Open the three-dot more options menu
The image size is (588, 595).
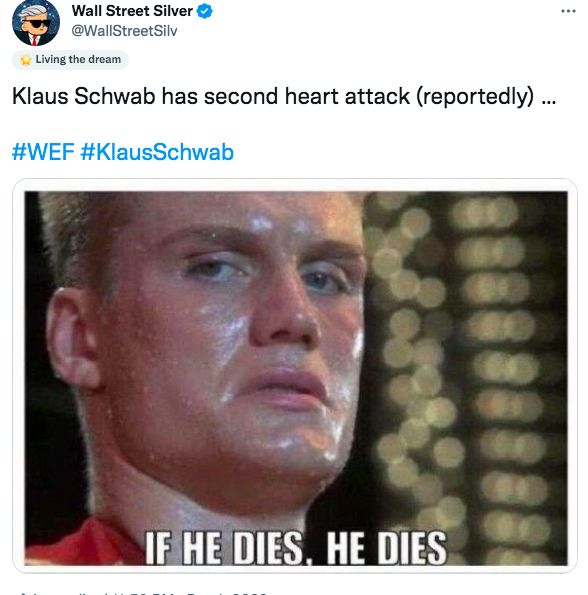click(568, 11)
